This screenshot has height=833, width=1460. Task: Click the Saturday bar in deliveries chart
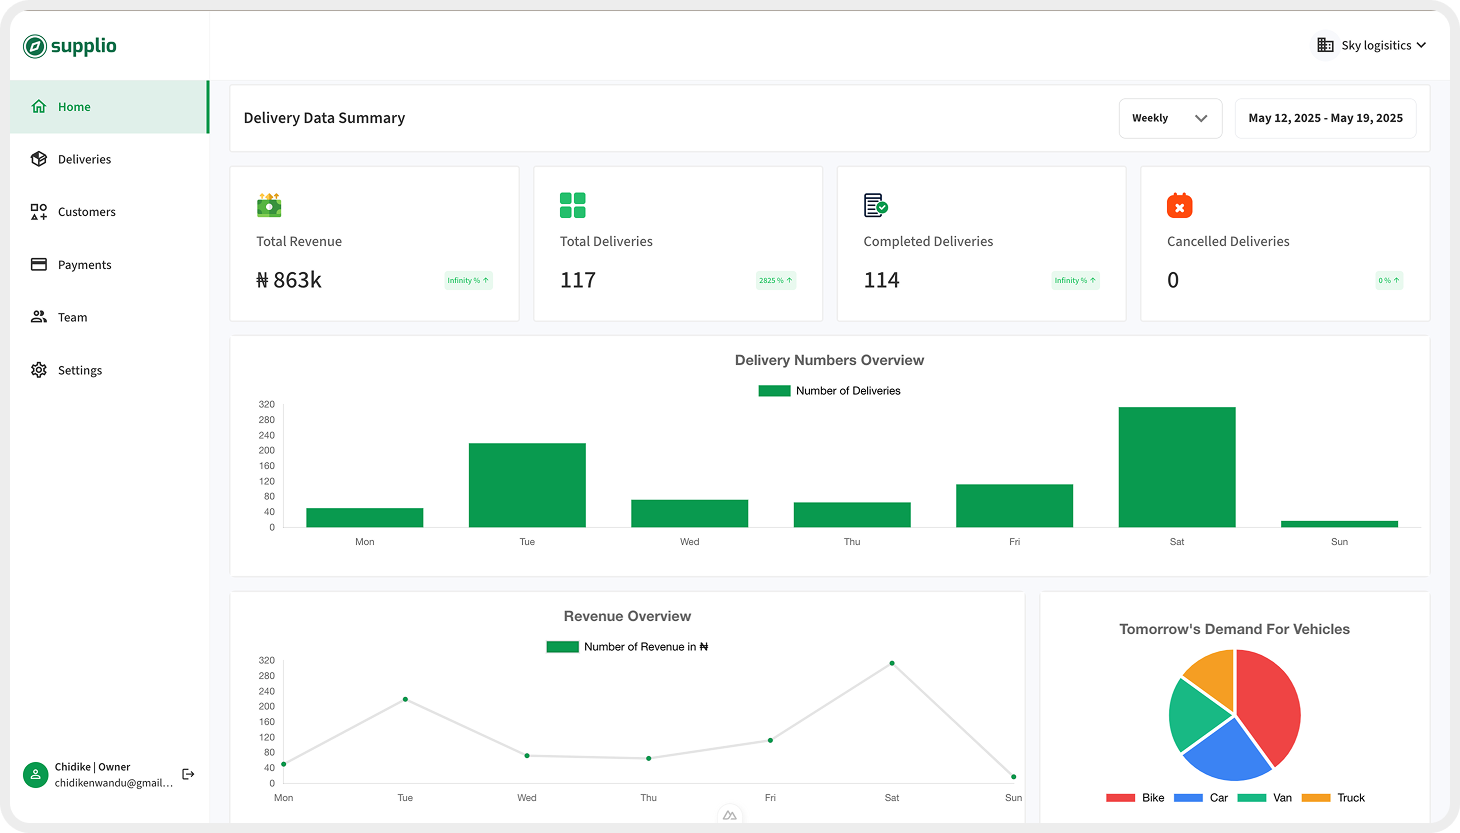pos(1176,467)
